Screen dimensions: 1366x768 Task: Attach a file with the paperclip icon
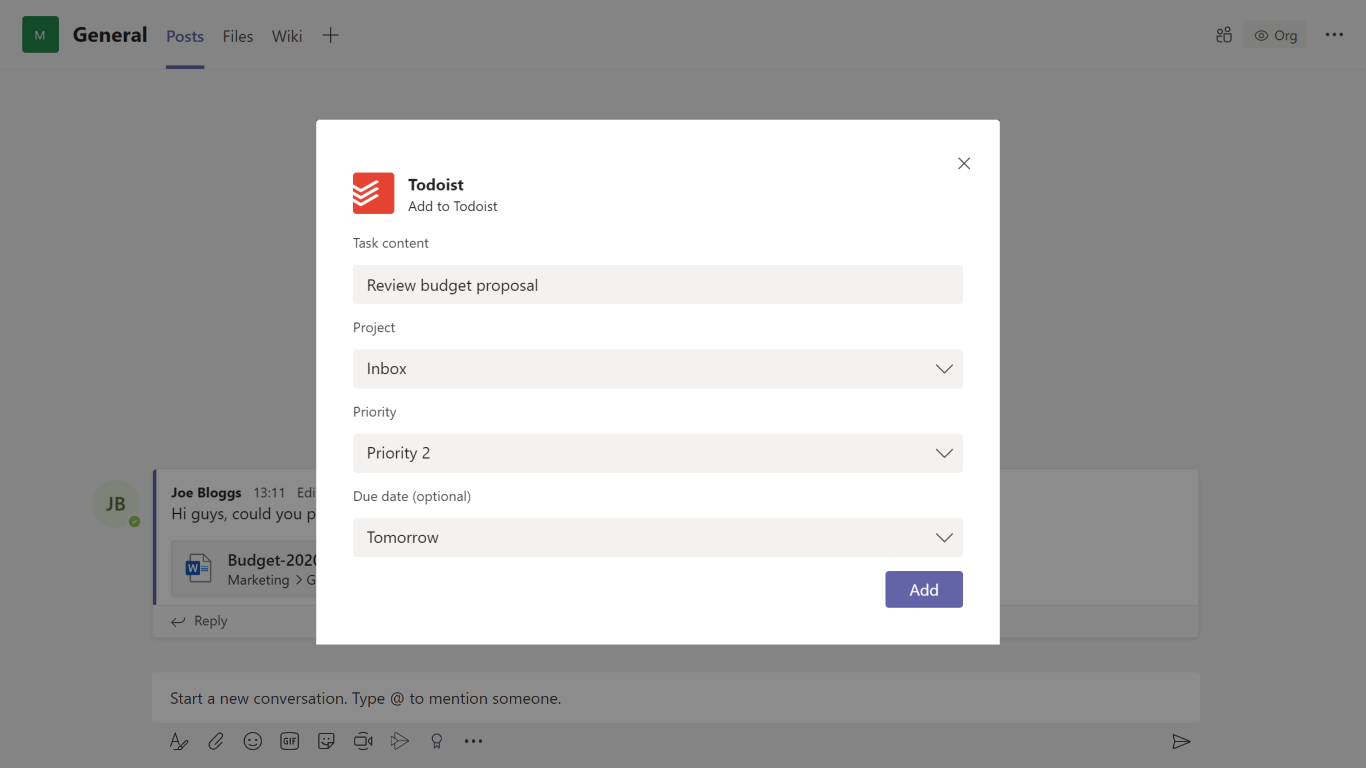(216, 741)
